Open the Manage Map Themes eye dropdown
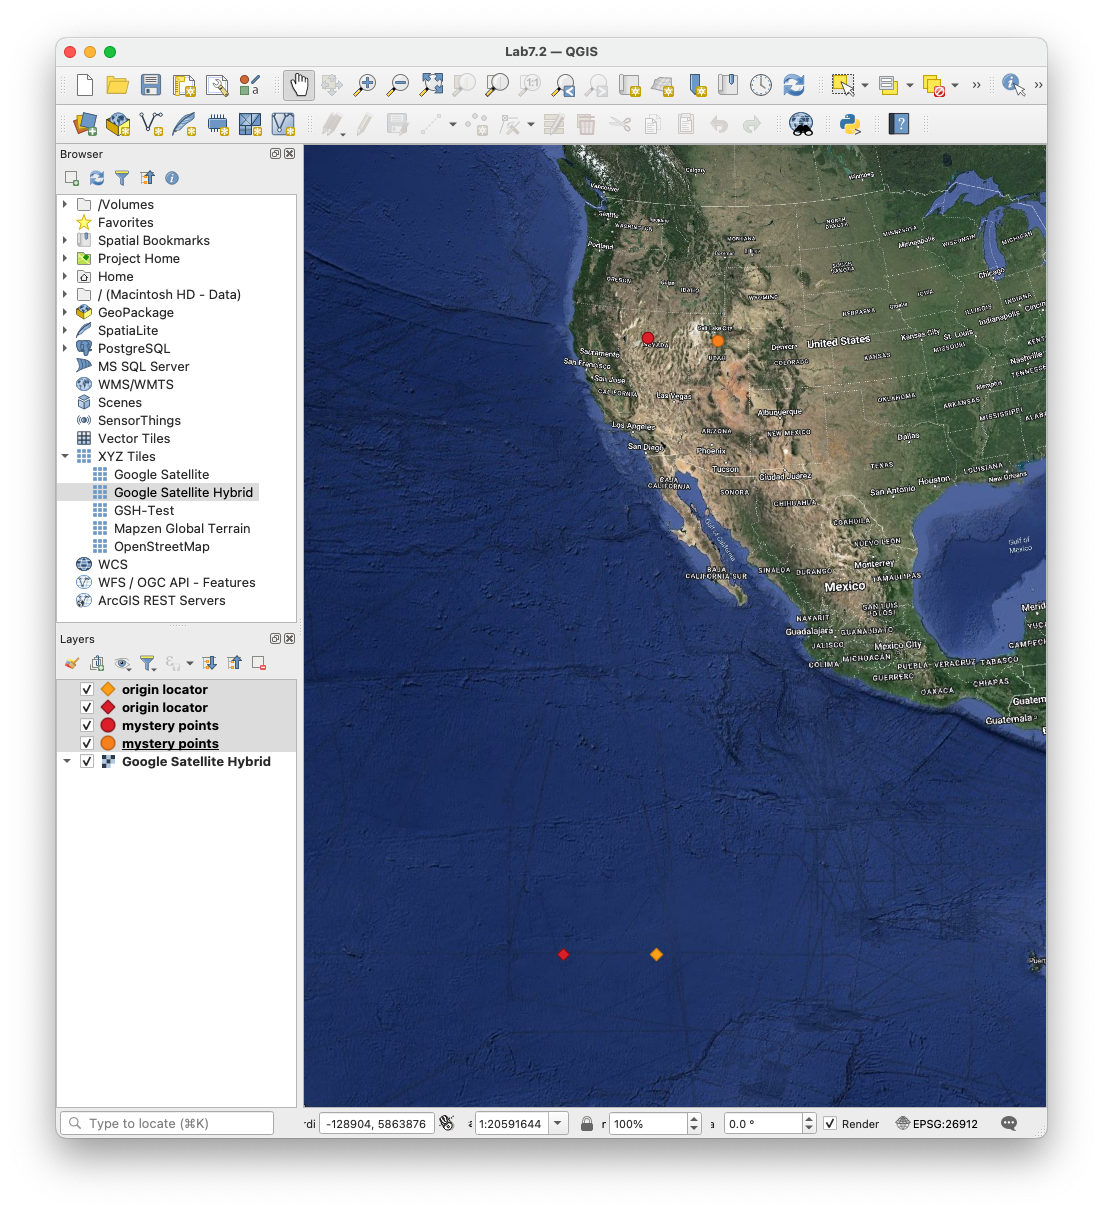 click(123, 663)
